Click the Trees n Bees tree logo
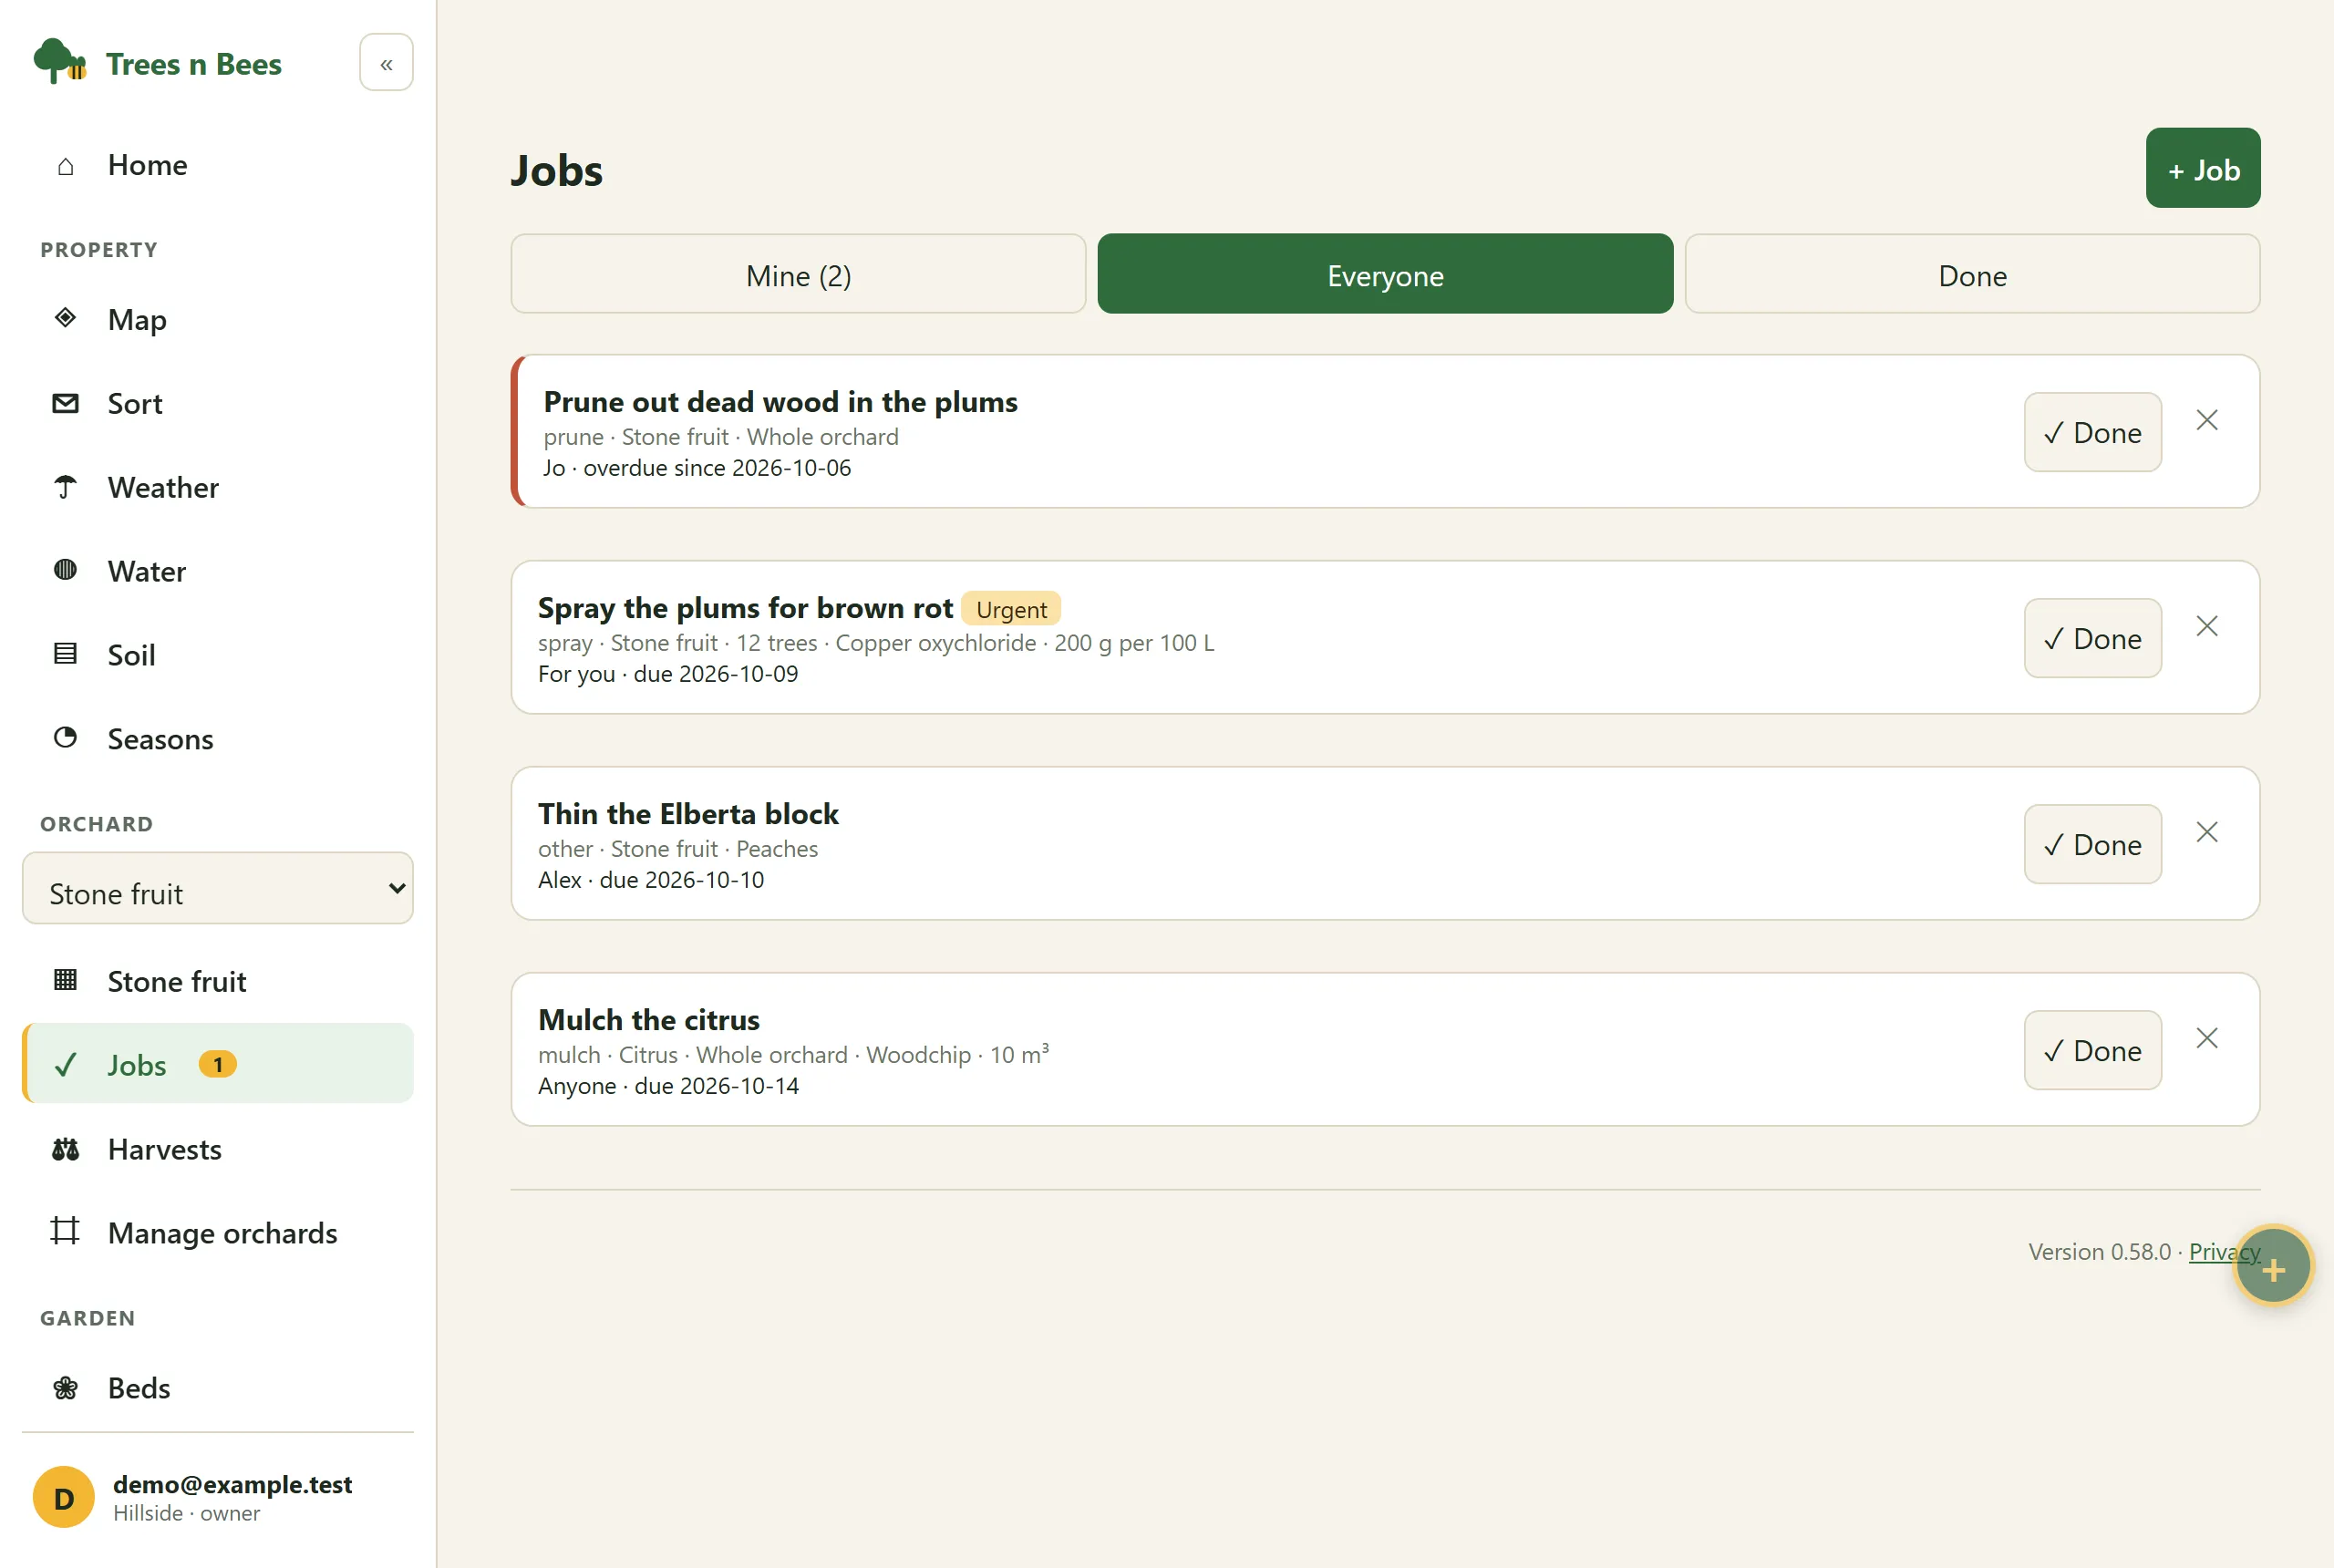 click(x=59, y=62)
